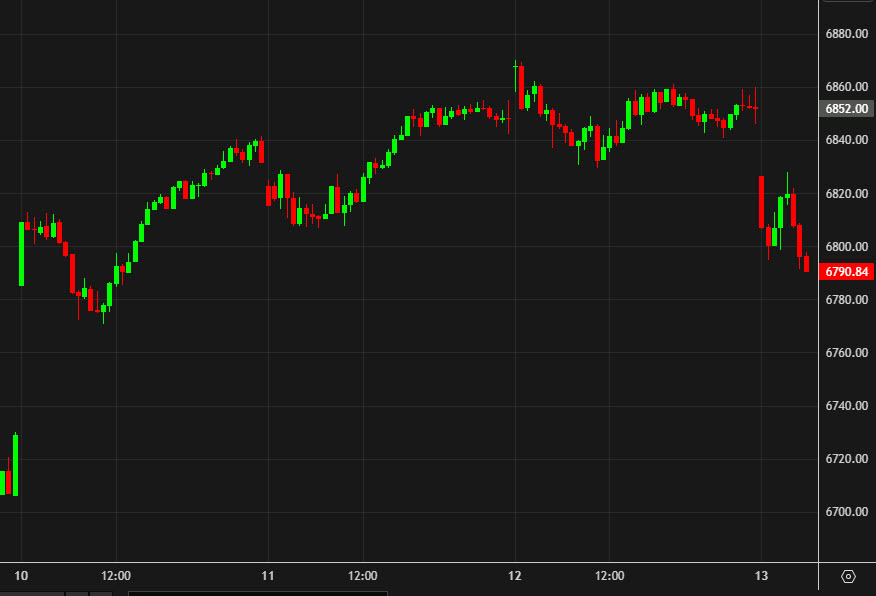Click the isolated green candle at bottom left
Viewport: 876px width, 596px height.
14,465
